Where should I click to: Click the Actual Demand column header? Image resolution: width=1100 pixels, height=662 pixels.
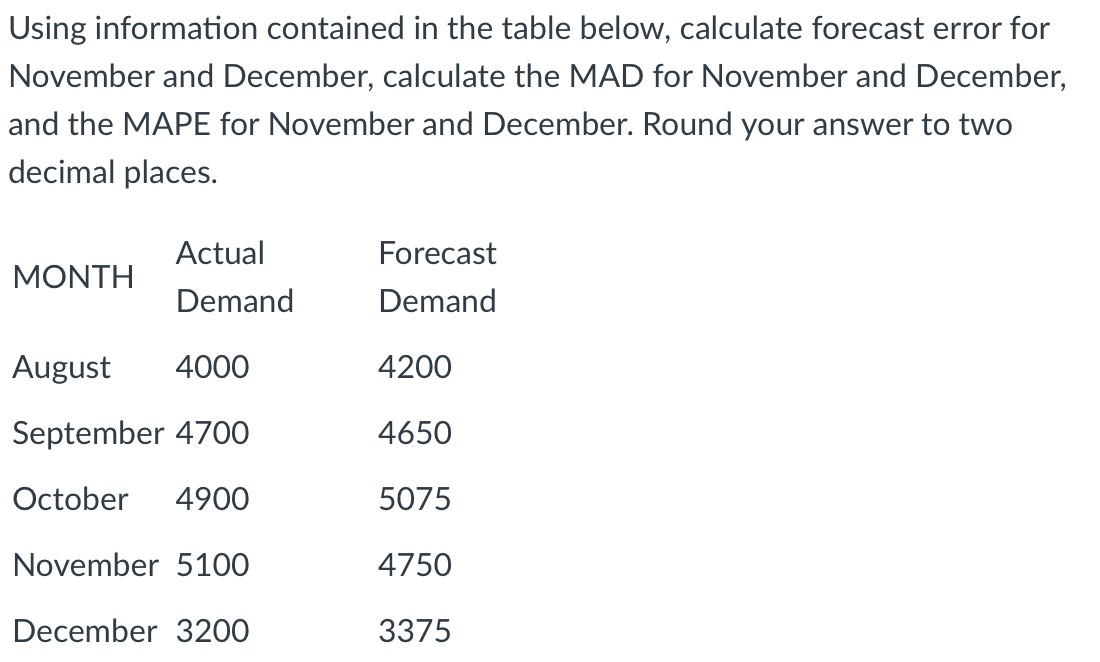234,277
